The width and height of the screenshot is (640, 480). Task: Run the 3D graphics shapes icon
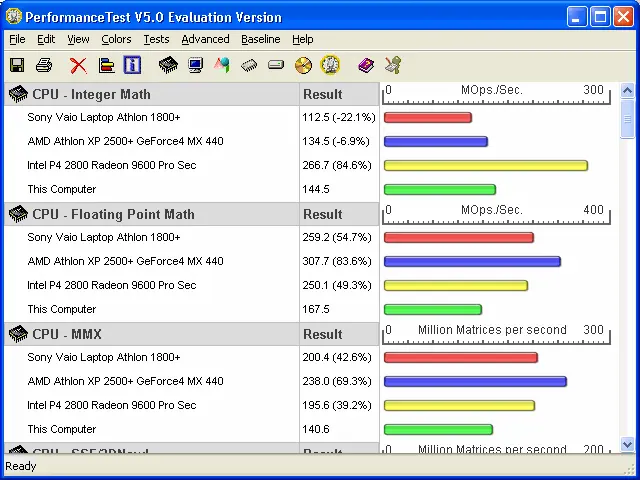tap(222, 65)
